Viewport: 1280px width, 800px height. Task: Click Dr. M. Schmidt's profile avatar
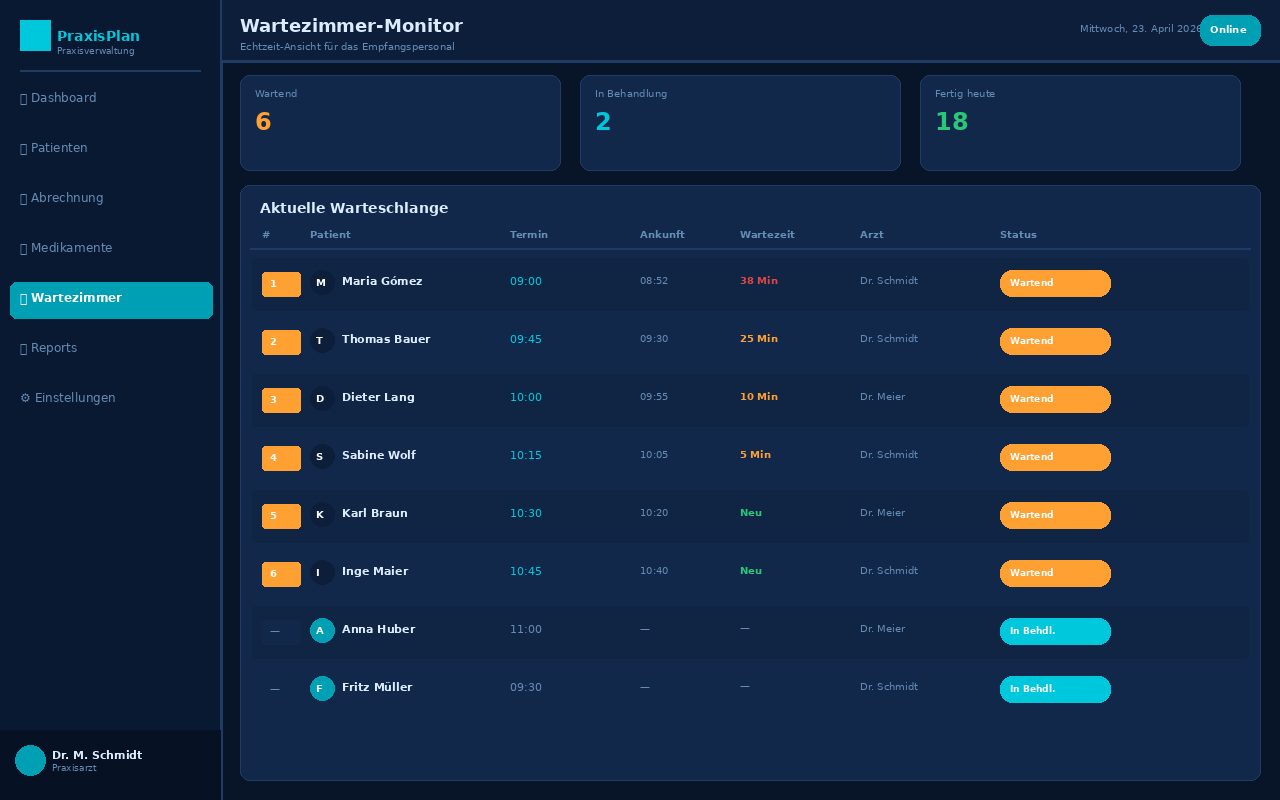tap(30, 760)
